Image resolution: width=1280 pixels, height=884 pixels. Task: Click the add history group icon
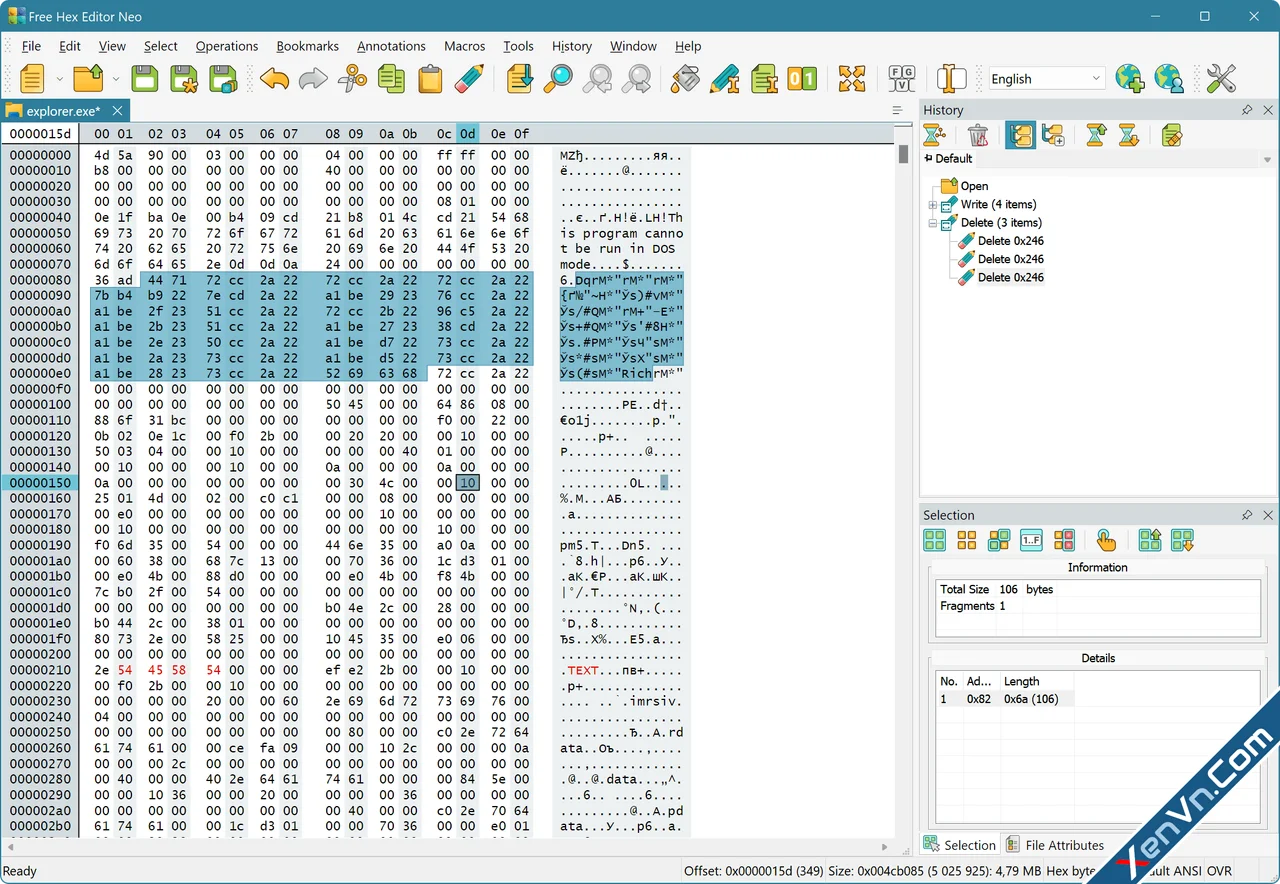(x=1053, y=135)
